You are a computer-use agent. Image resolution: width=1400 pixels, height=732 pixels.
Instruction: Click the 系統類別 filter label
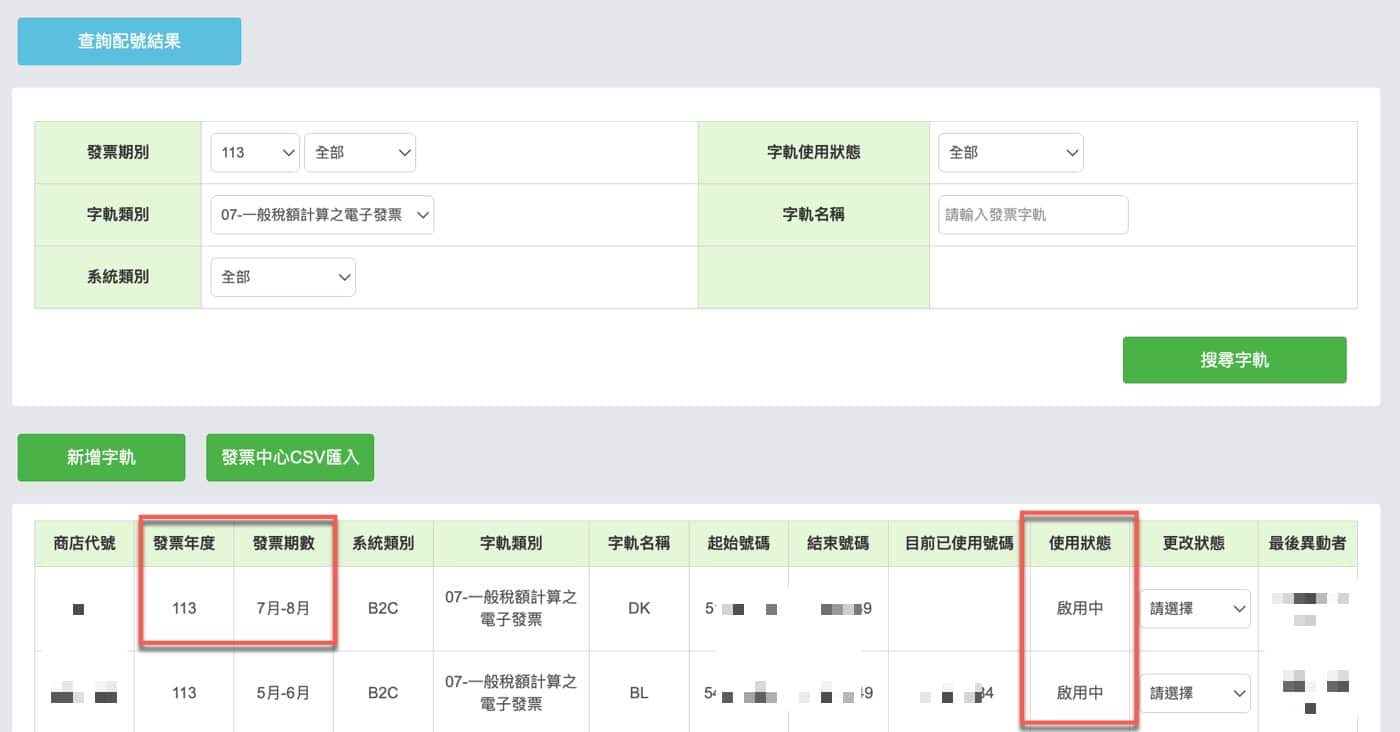(x=118, y=277)
